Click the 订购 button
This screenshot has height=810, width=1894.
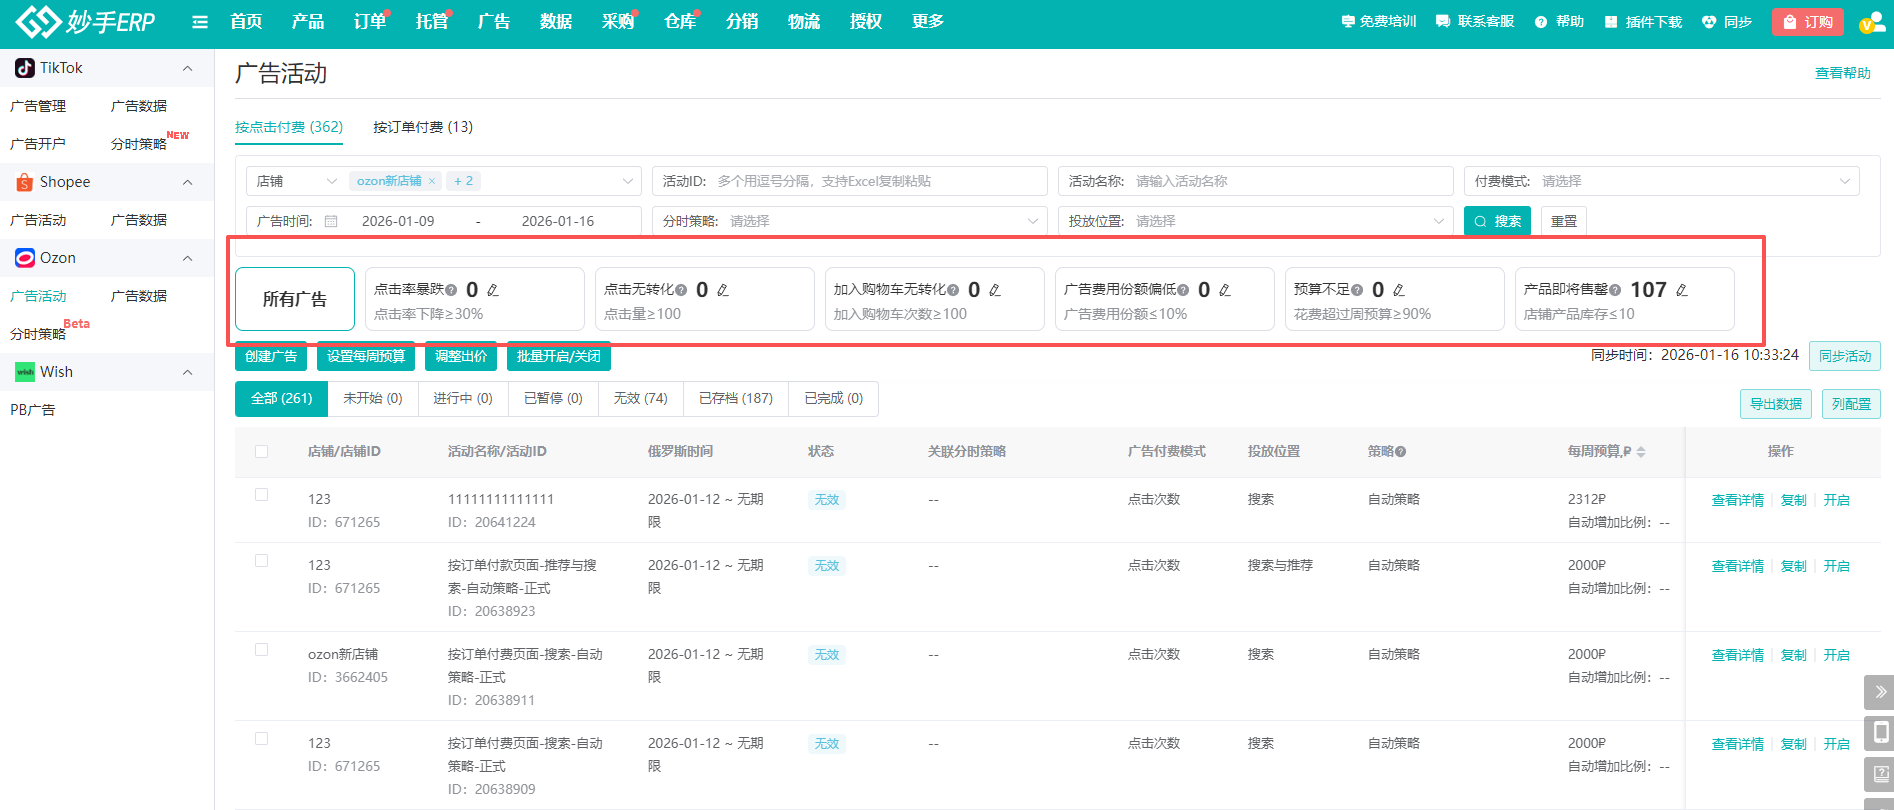coord(1808,22)
